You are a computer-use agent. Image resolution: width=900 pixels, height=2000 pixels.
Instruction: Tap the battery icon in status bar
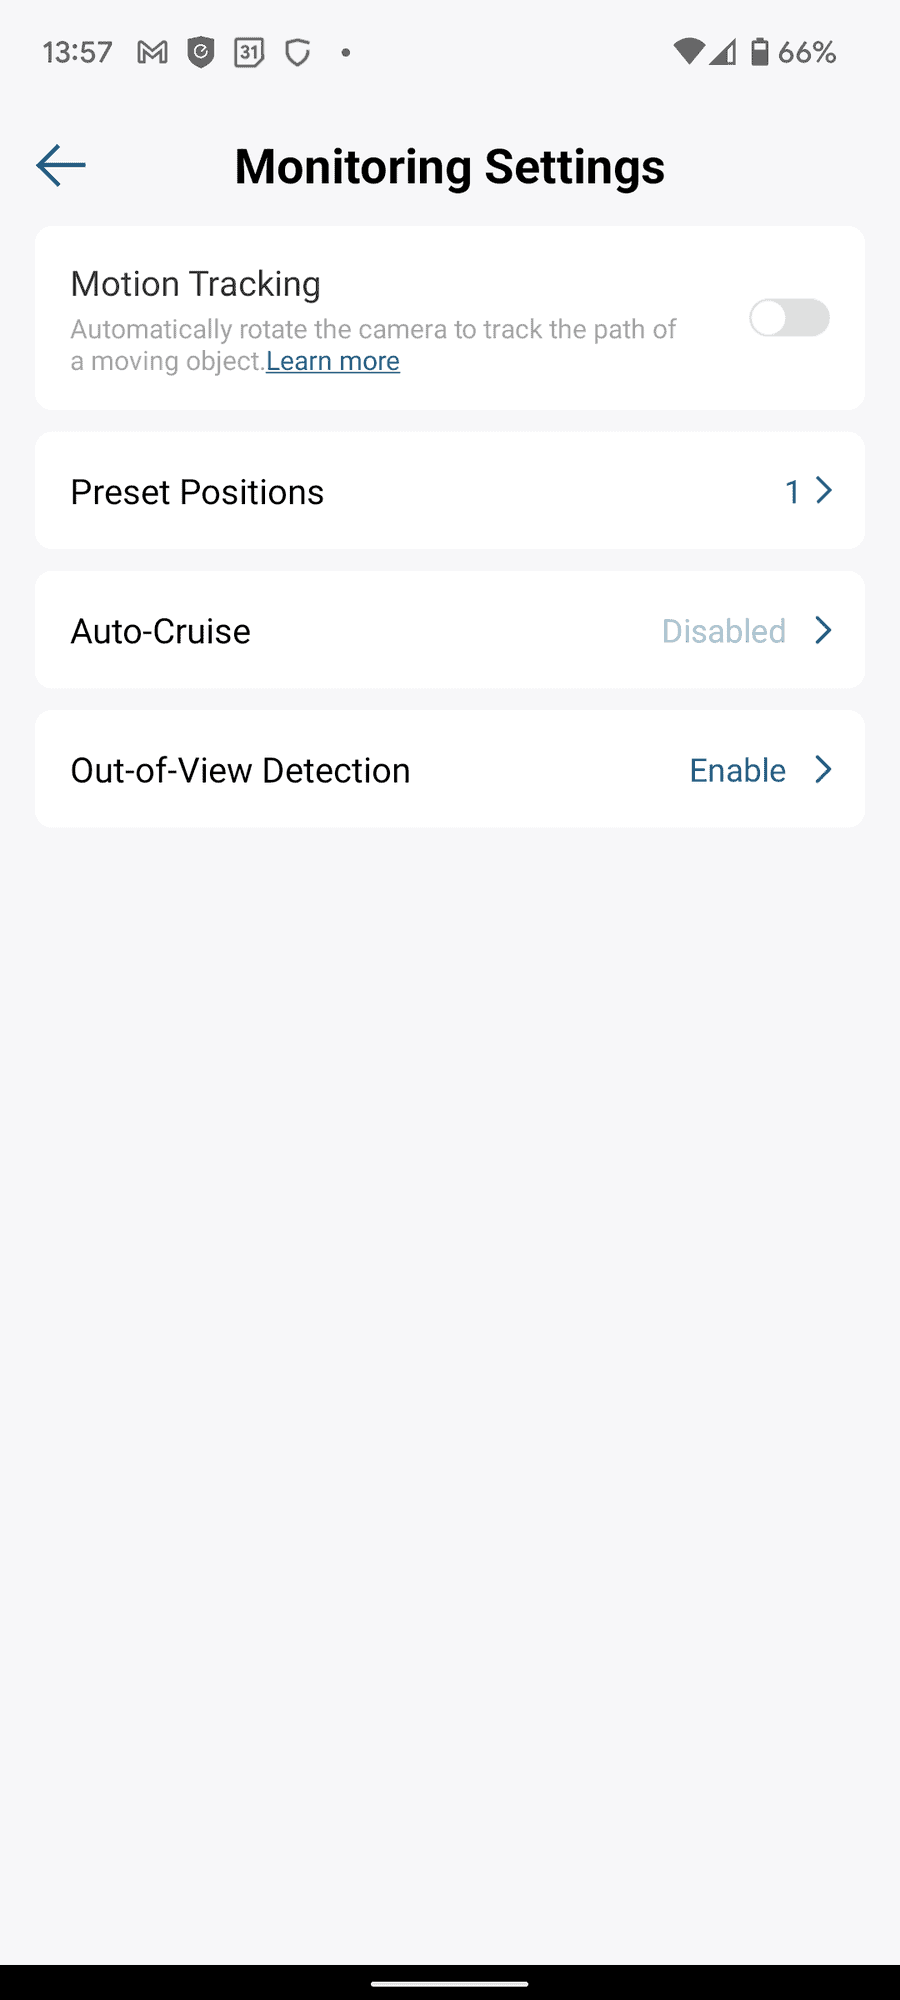tap(760, 52)
